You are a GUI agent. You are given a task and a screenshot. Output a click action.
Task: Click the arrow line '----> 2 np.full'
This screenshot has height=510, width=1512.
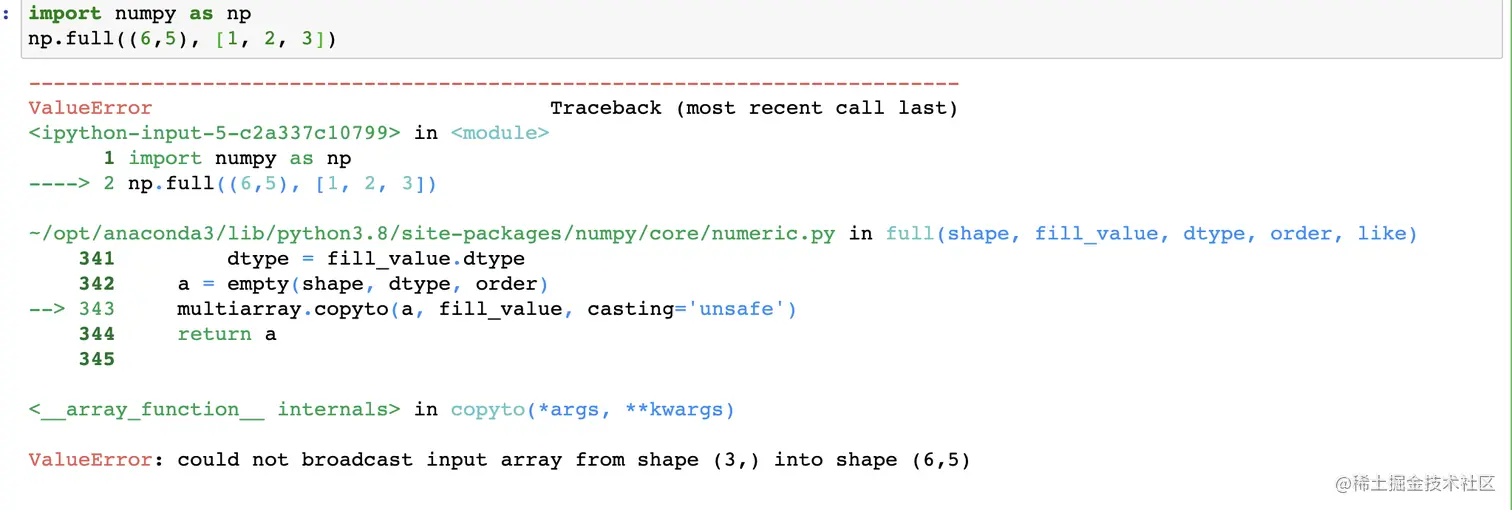pos(232,184)
